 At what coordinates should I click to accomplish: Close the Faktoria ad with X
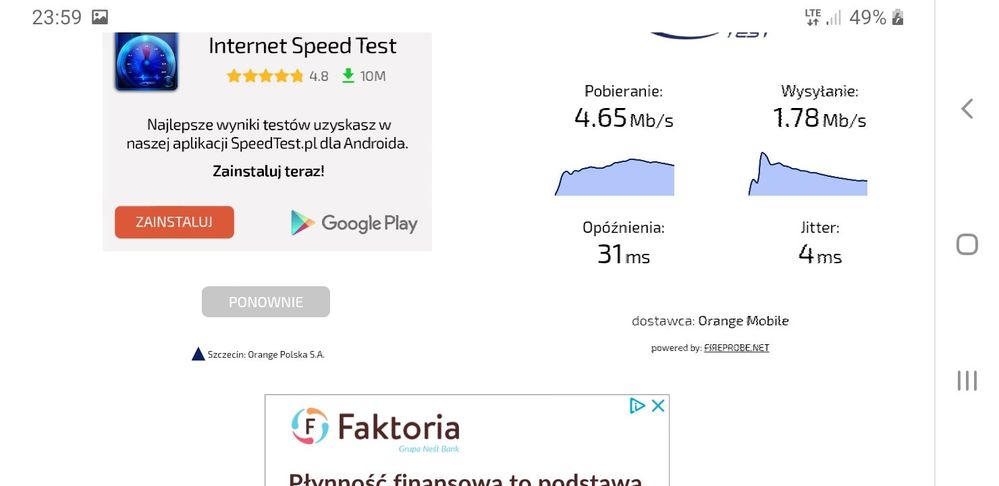point(658,405)
